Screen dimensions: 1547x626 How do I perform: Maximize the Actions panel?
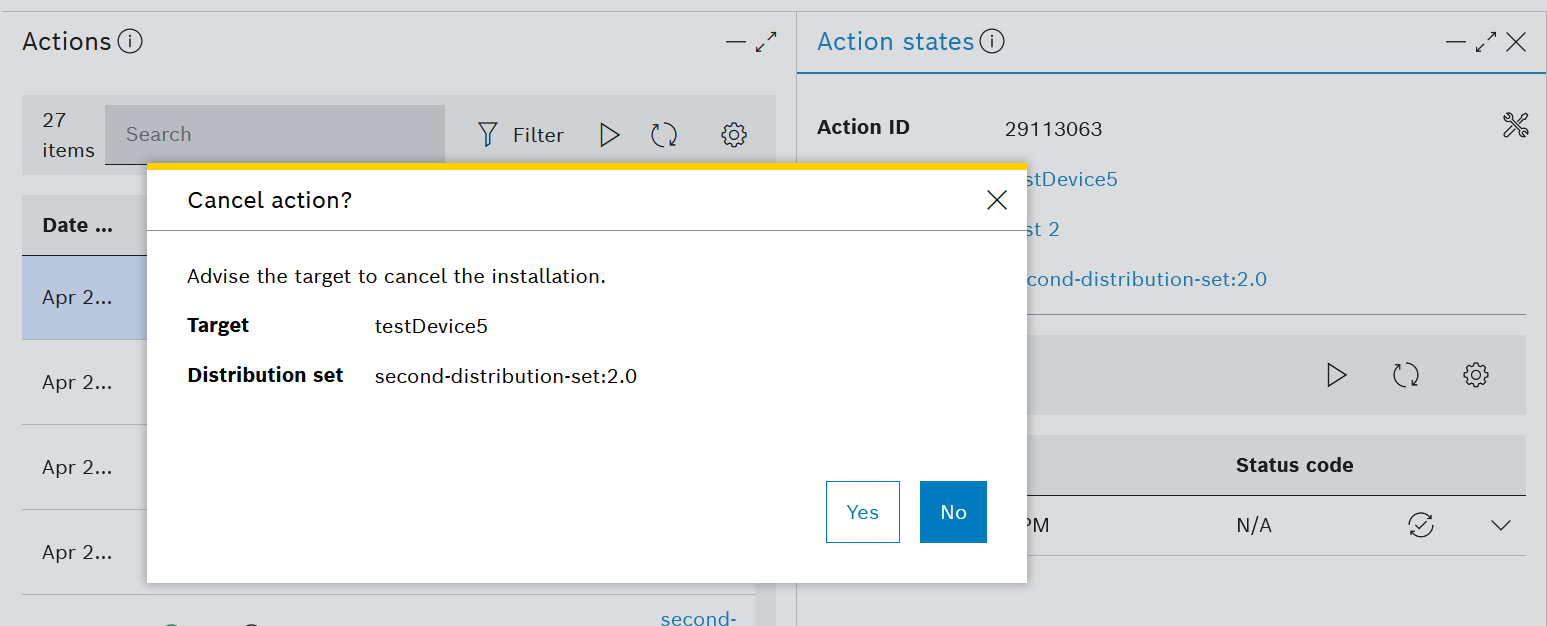click(x=766, y=42)
